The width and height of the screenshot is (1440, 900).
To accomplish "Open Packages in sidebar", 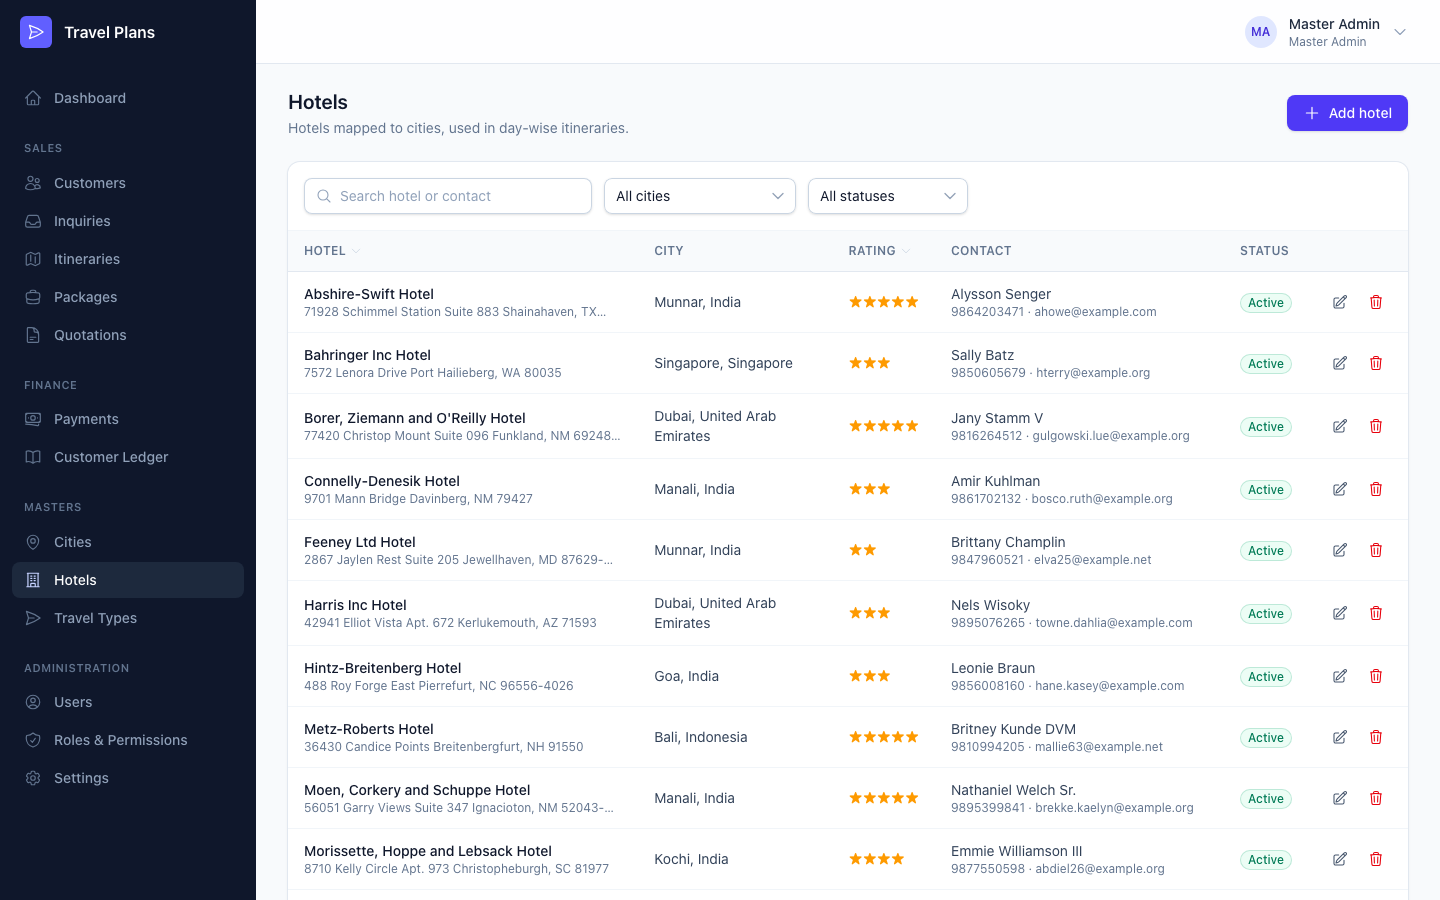I will click(x=128, y=297).
